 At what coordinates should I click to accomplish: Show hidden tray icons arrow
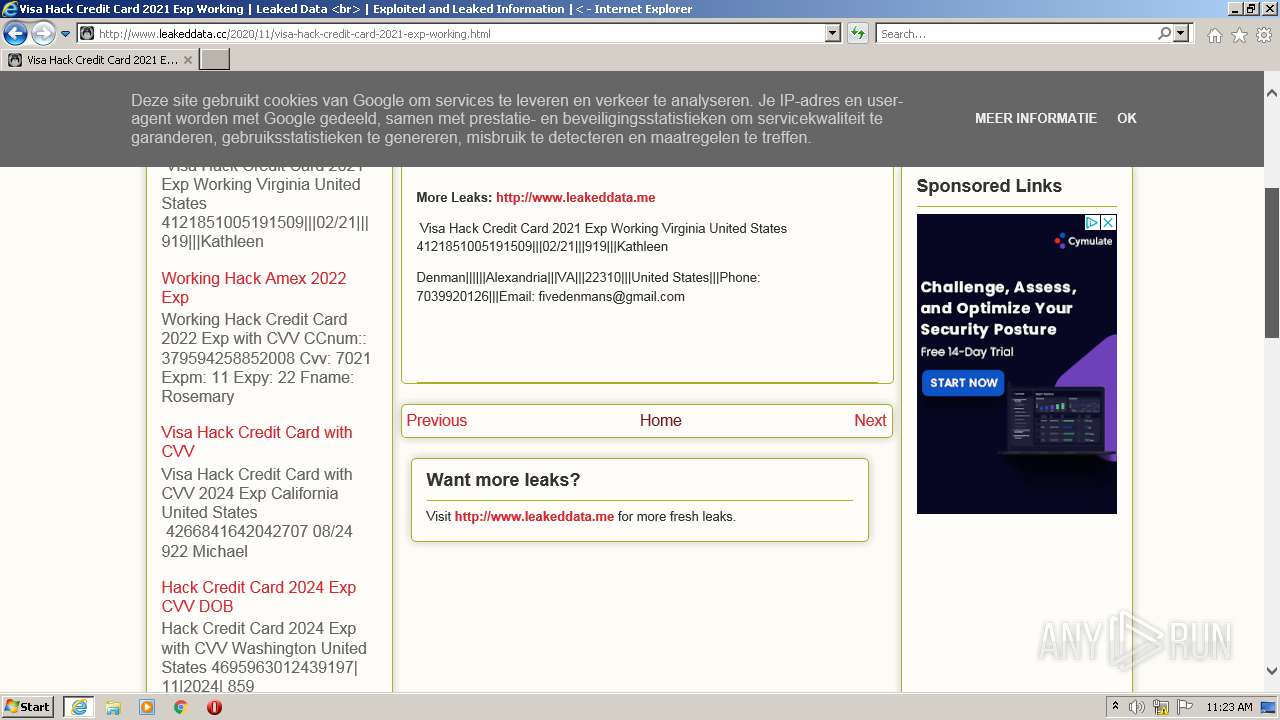click(1115, 707)
